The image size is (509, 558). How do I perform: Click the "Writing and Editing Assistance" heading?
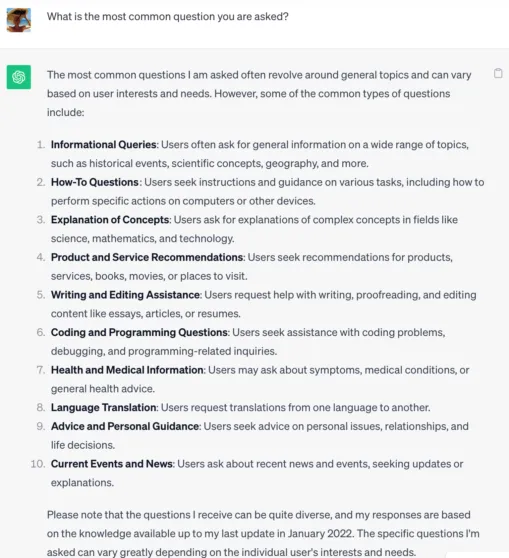point(125,295)
